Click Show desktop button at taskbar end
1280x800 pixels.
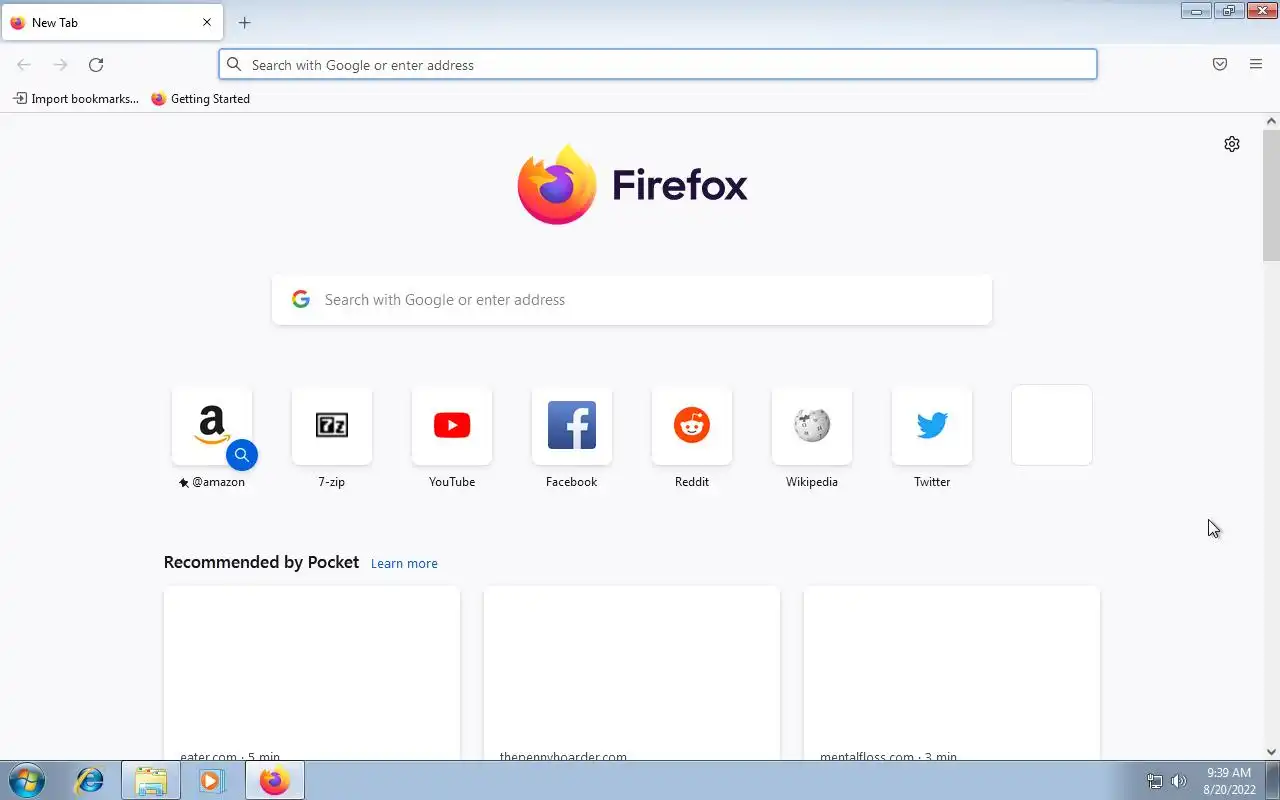click(1272, 781)
